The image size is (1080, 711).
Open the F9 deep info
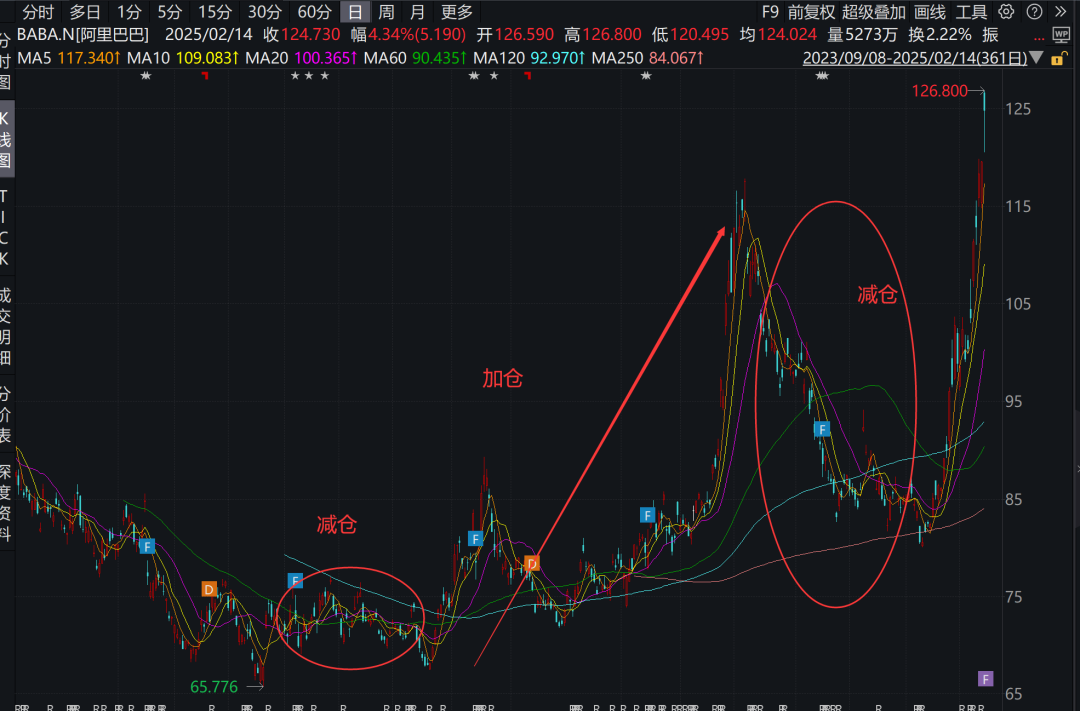coord(769,12)
